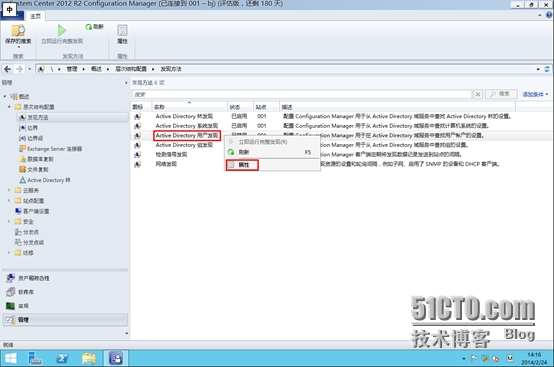Select 边界 node icon in tree
The width and height of the screenshot is (554, 367).
pyautogui.click(x=22, y=128)
